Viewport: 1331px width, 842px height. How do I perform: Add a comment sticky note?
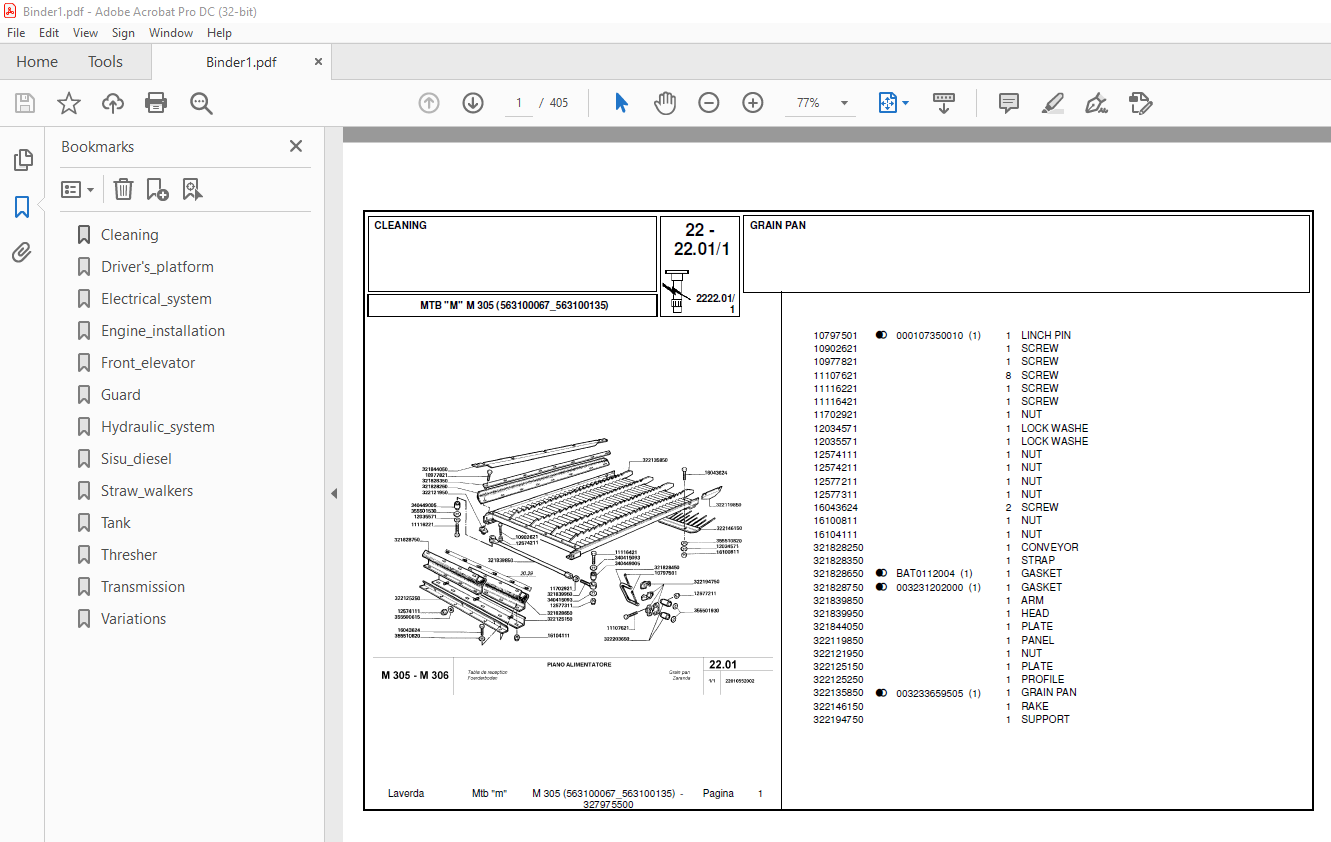click(x=1009, y=103)
